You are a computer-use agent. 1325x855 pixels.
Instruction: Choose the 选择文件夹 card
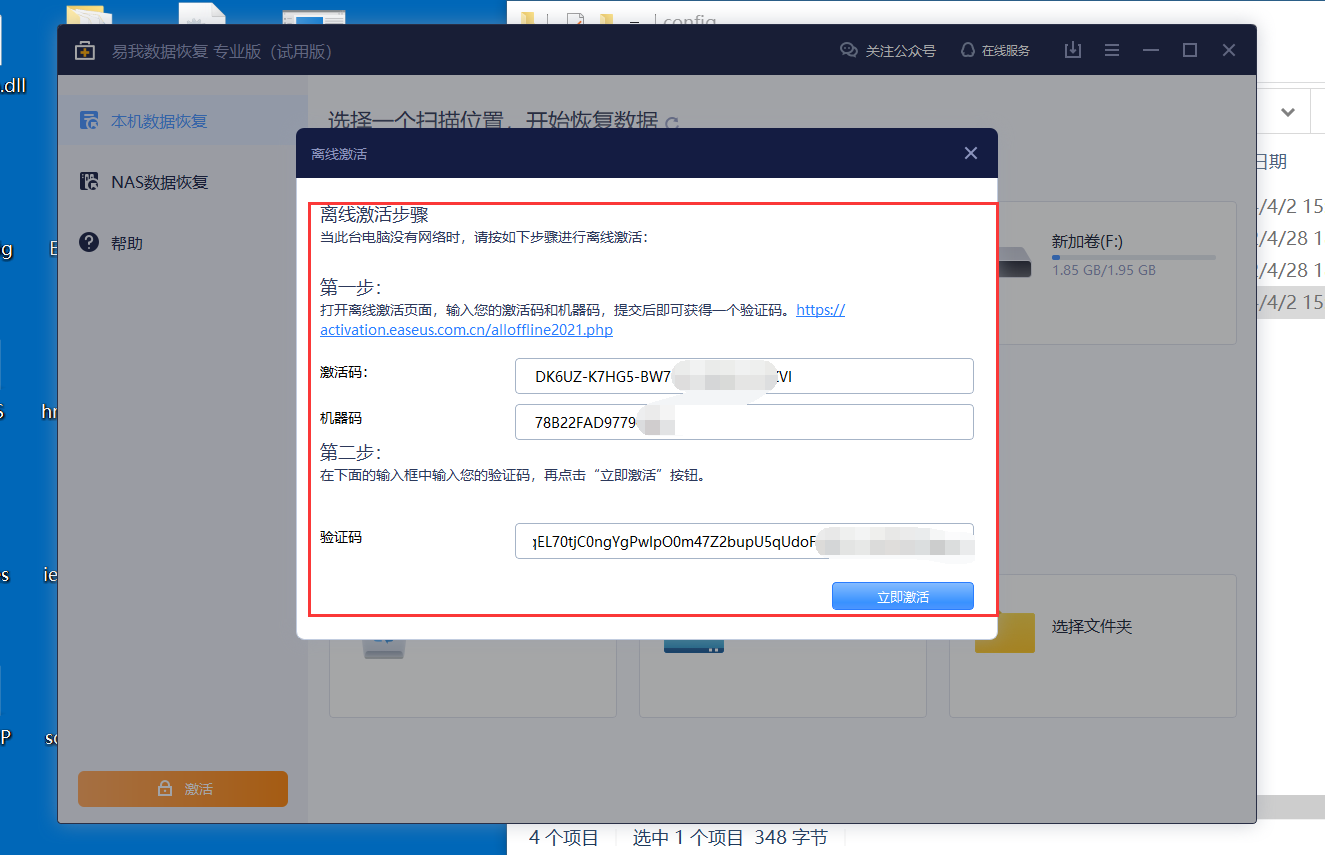(1093, 645)
